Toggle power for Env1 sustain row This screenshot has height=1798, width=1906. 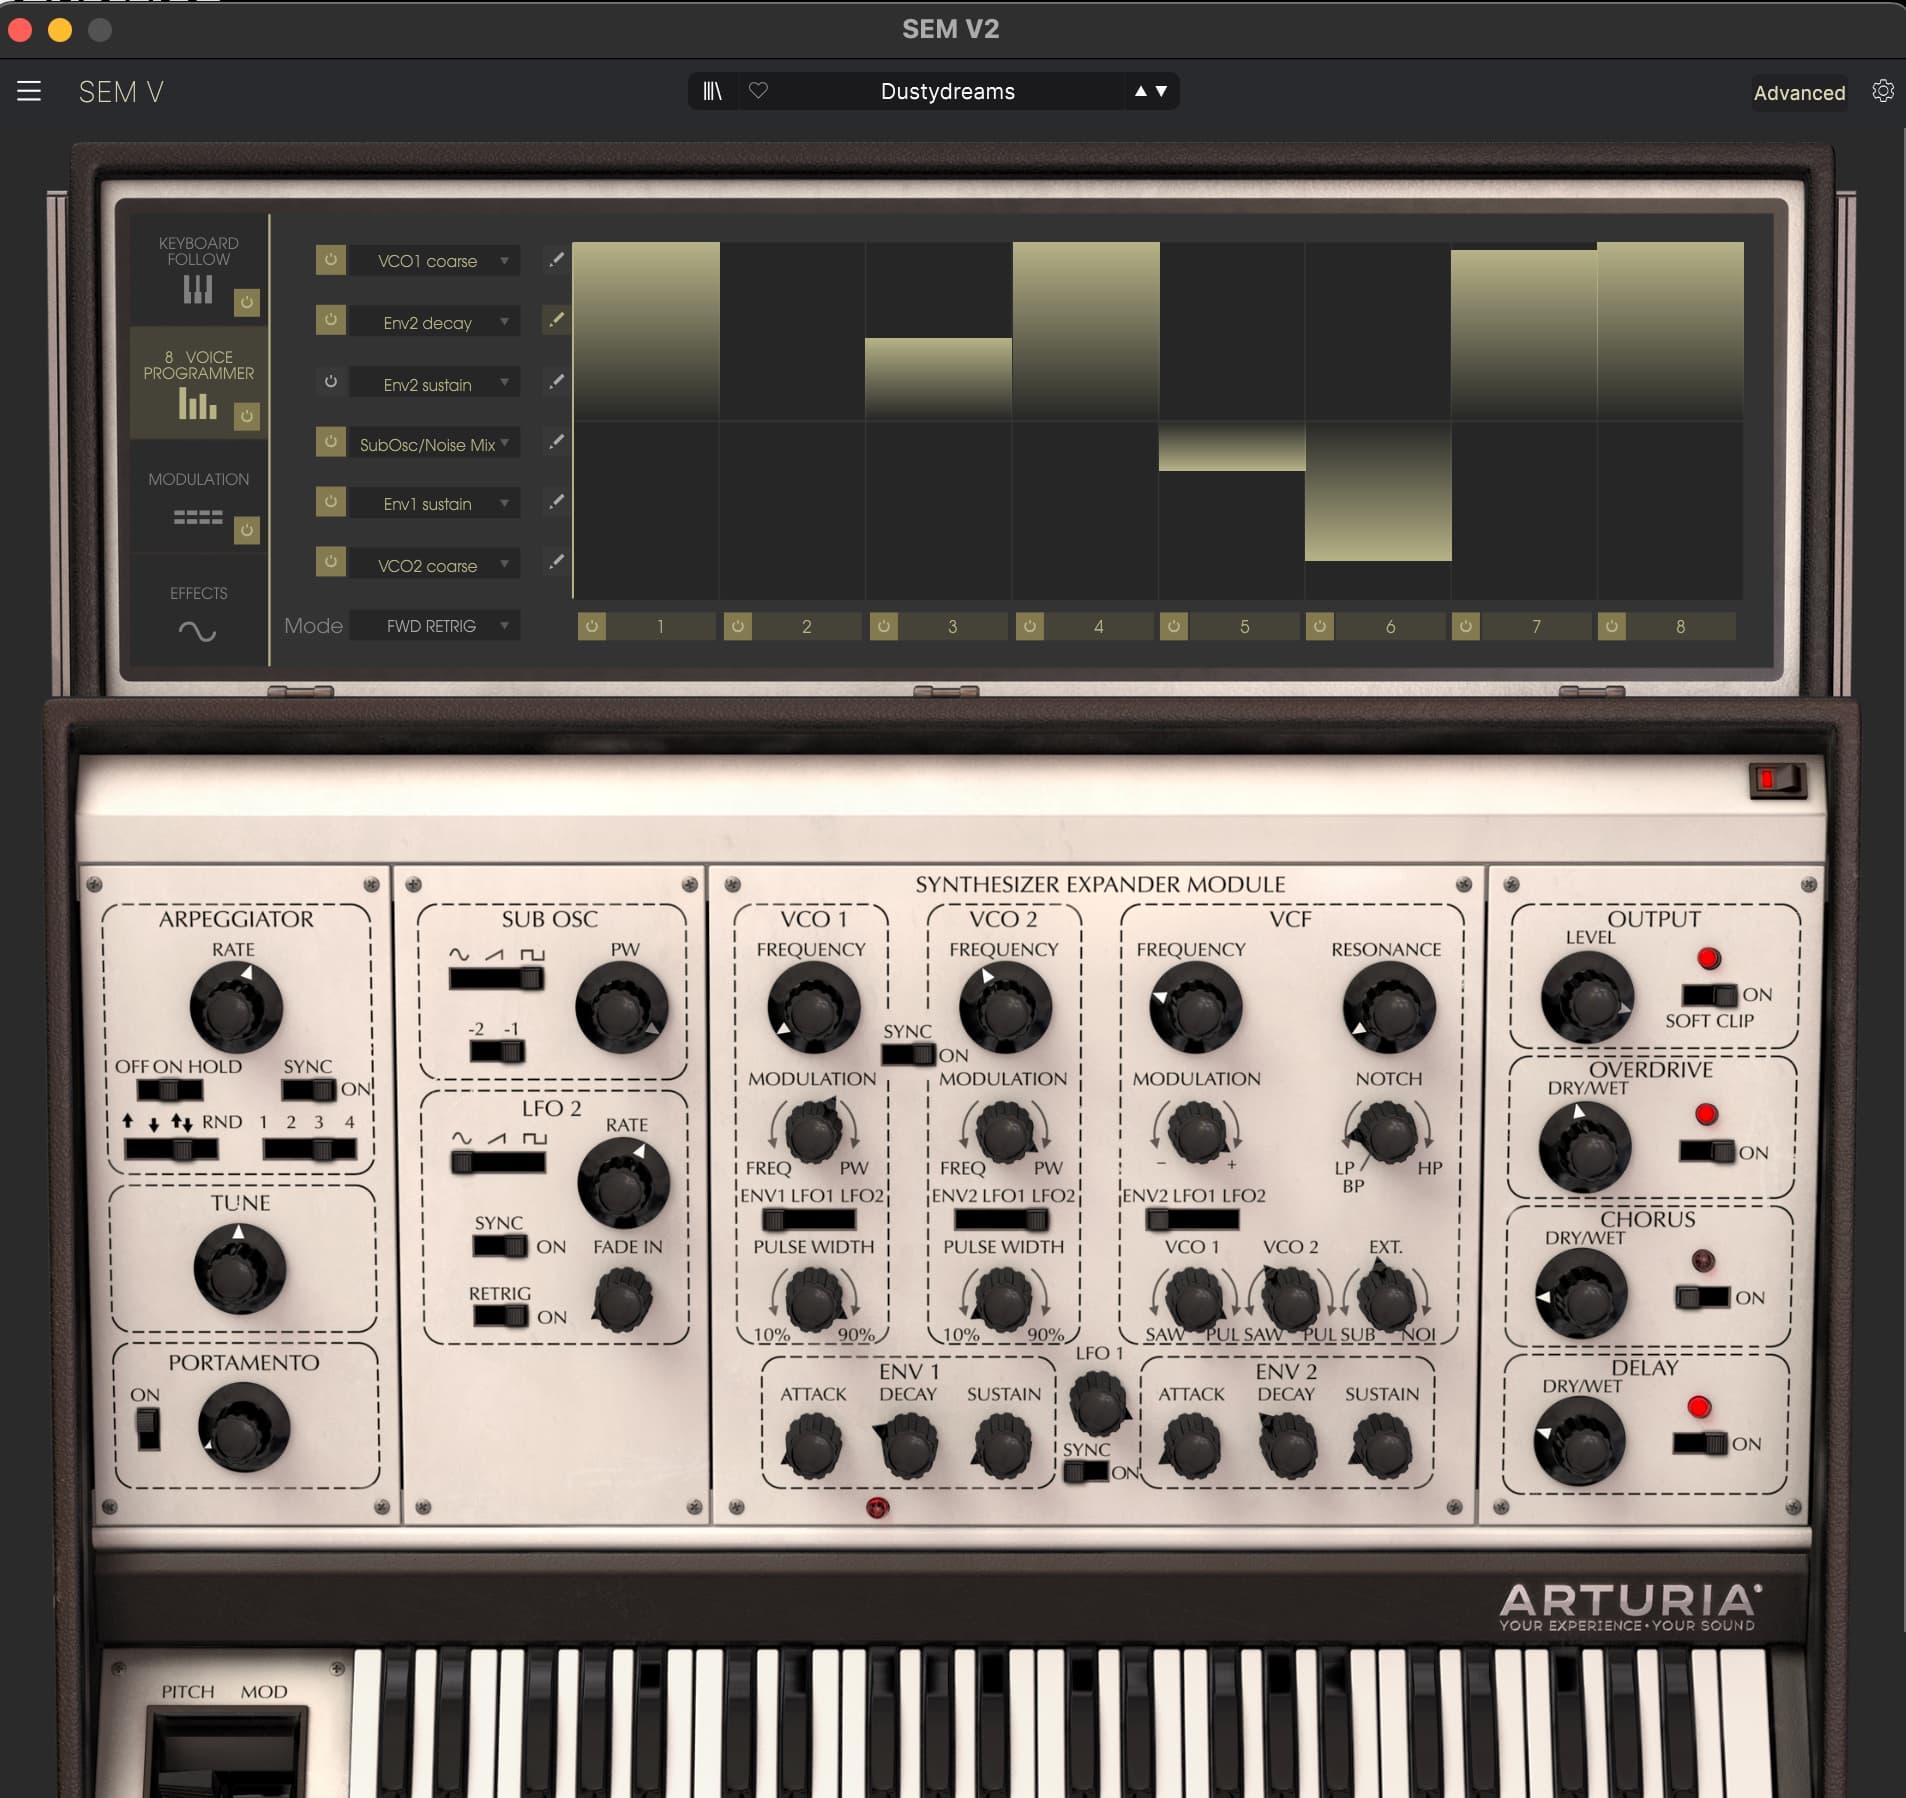tap(331, 501)
